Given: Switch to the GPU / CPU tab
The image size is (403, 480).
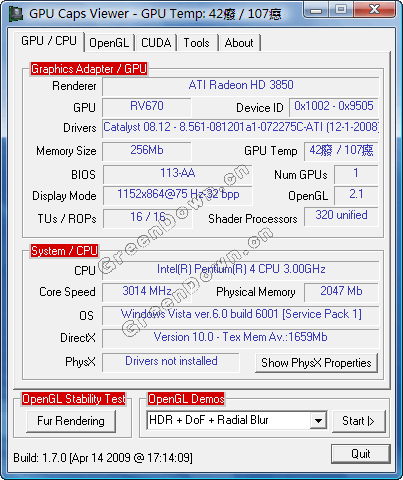Looking at the screenshot, I should 49,41.
